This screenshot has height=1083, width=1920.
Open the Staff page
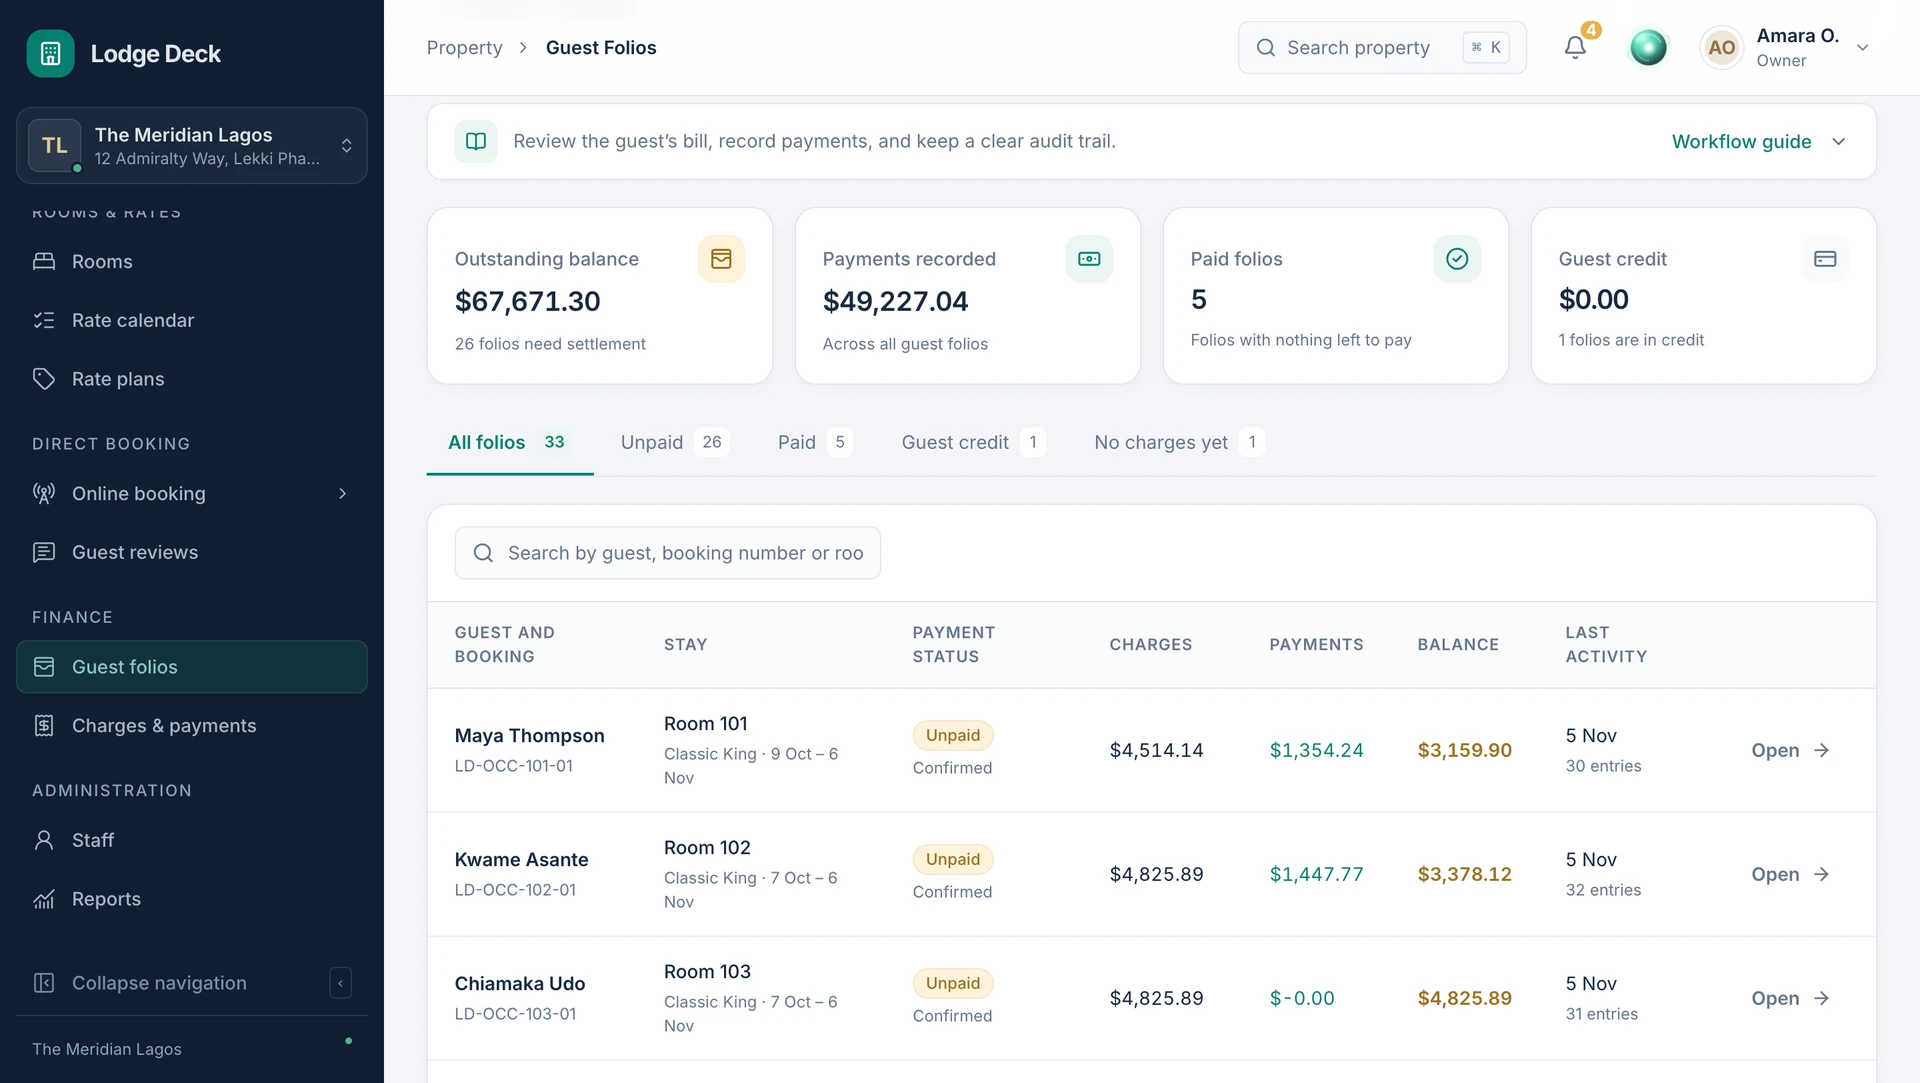pyautogui.click(x=192, y=840)
